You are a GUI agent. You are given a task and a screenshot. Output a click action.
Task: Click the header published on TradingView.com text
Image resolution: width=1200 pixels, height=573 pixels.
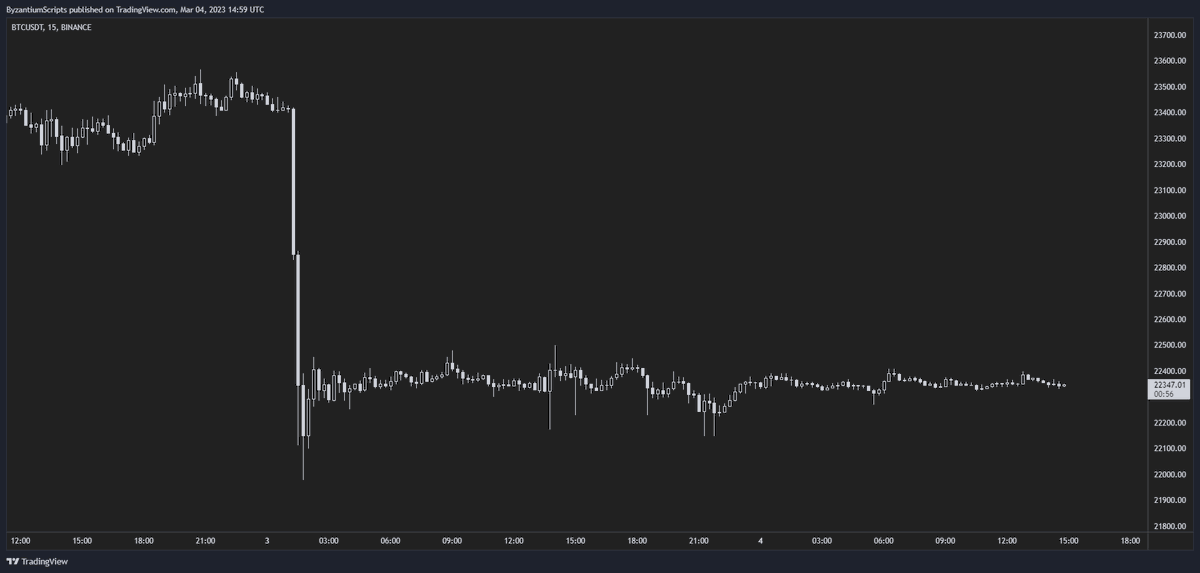point(135,9)
